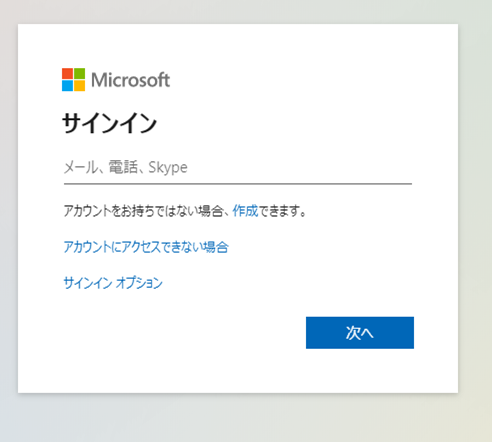Click the Microsoft wordmark text

point(130,80)
